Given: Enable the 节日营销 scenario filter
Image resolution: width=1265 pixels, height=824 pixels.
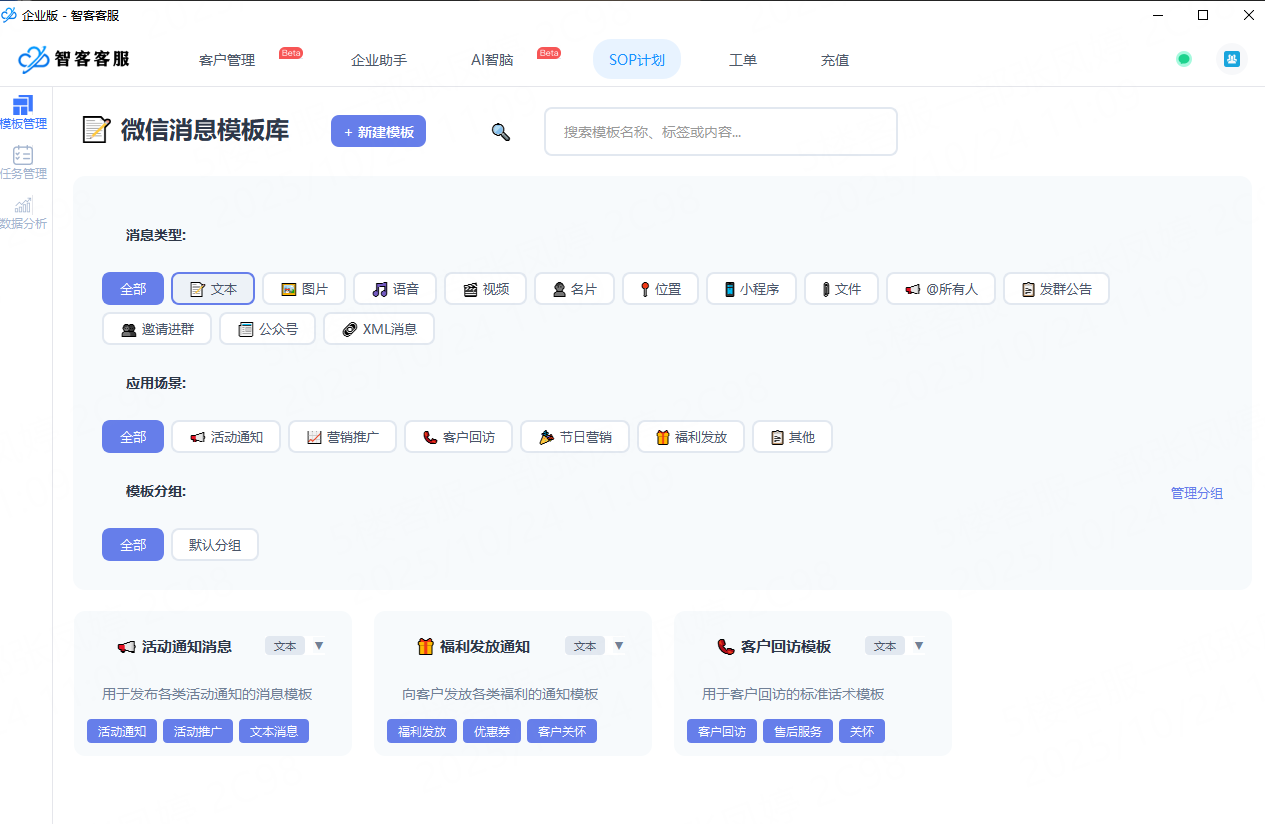Looking at the screenshot, I should (x=574, y=436).
